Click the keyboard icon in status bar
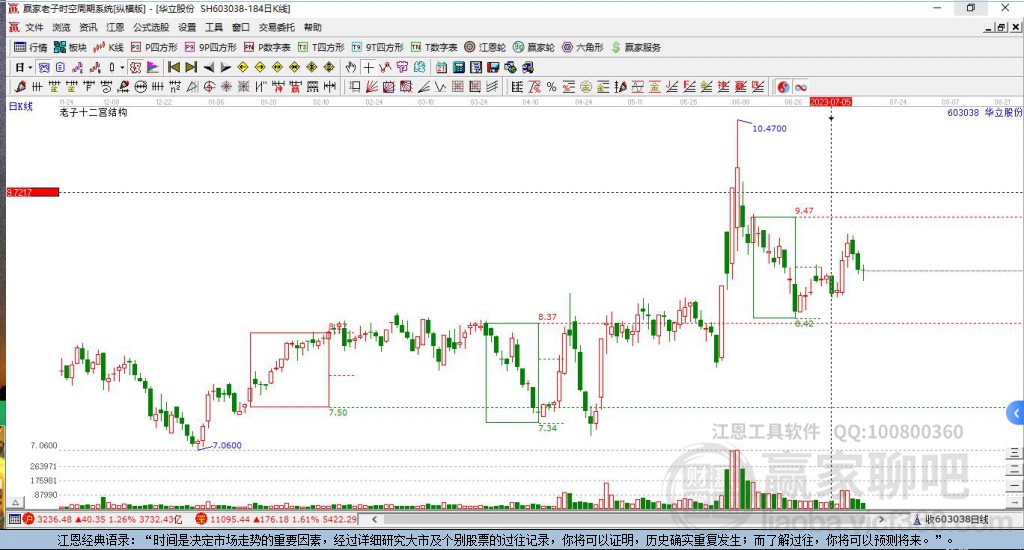1024x550 pixels. [x=14, y=519]
